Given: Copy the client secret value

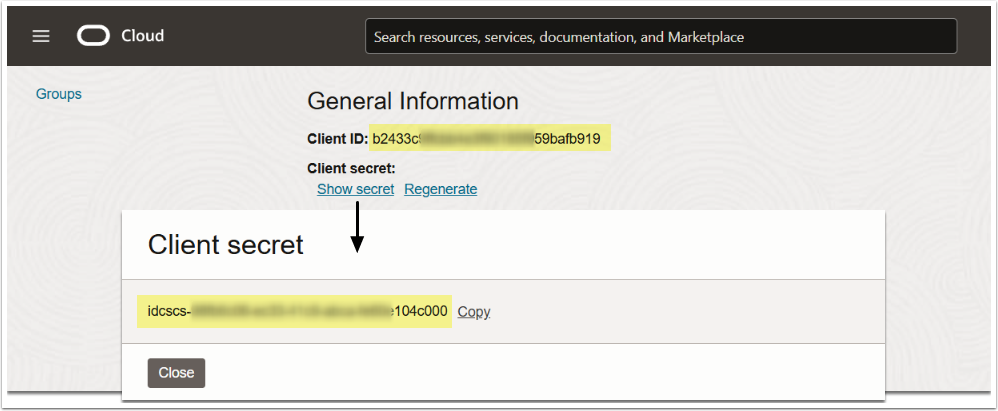Looking at the screenshot, I should [x=474, y=312].
